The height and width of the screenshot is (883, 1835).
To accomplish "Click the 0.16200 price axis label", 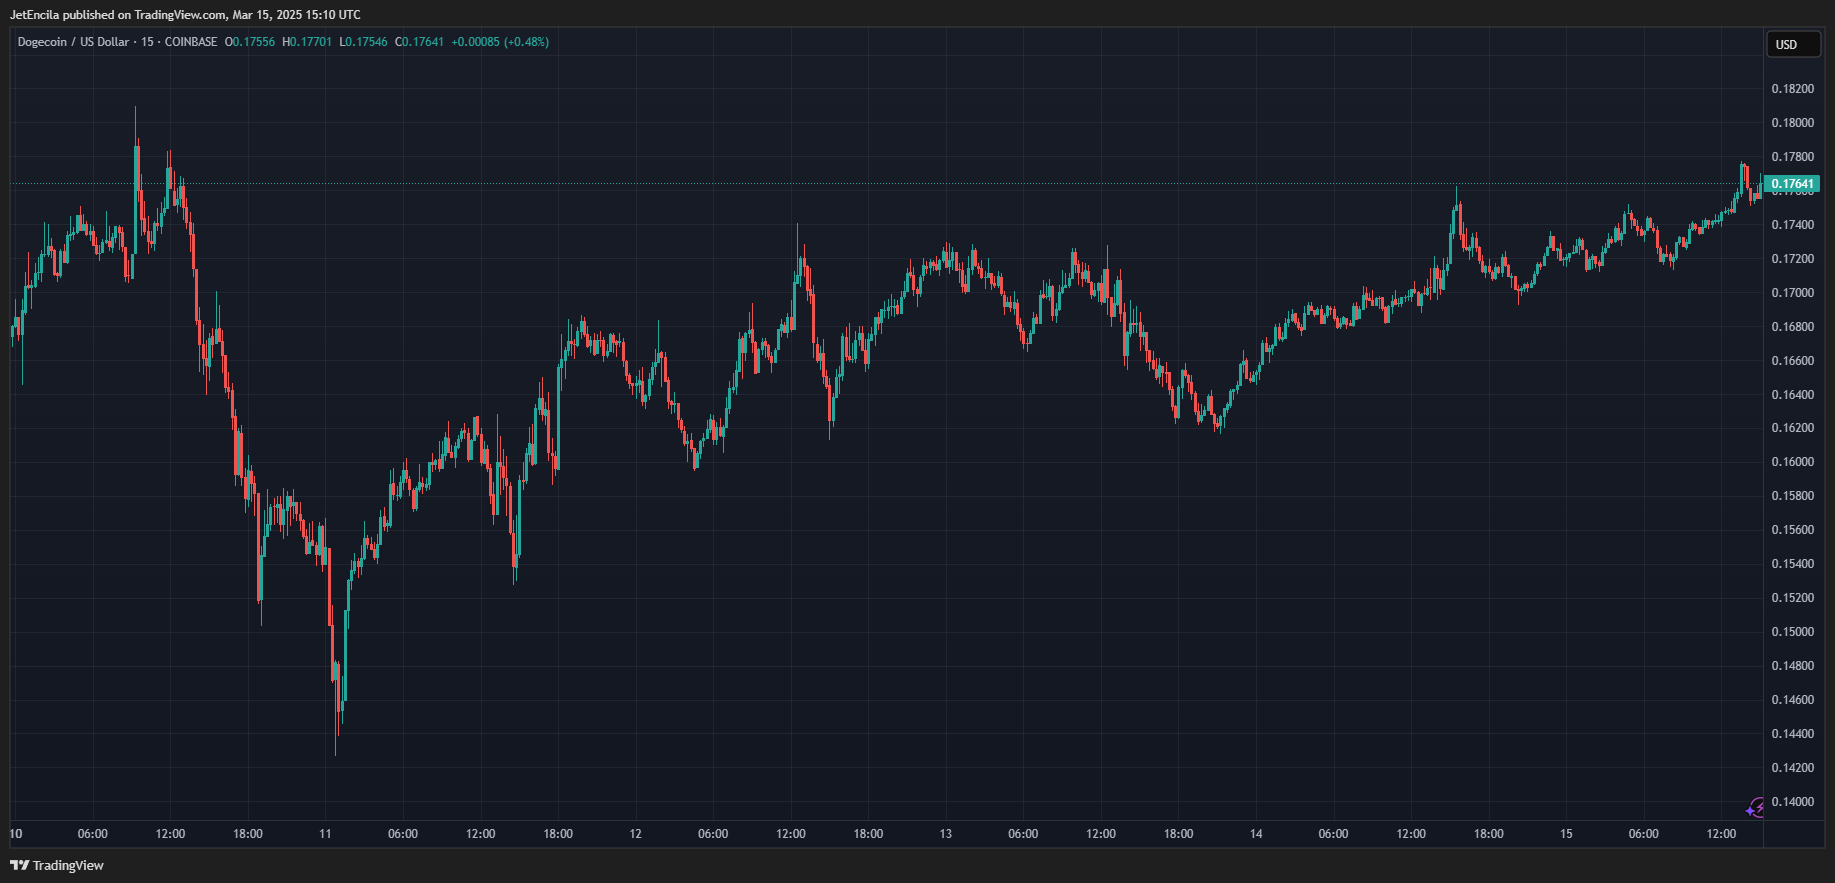I will coord(1792,428).
